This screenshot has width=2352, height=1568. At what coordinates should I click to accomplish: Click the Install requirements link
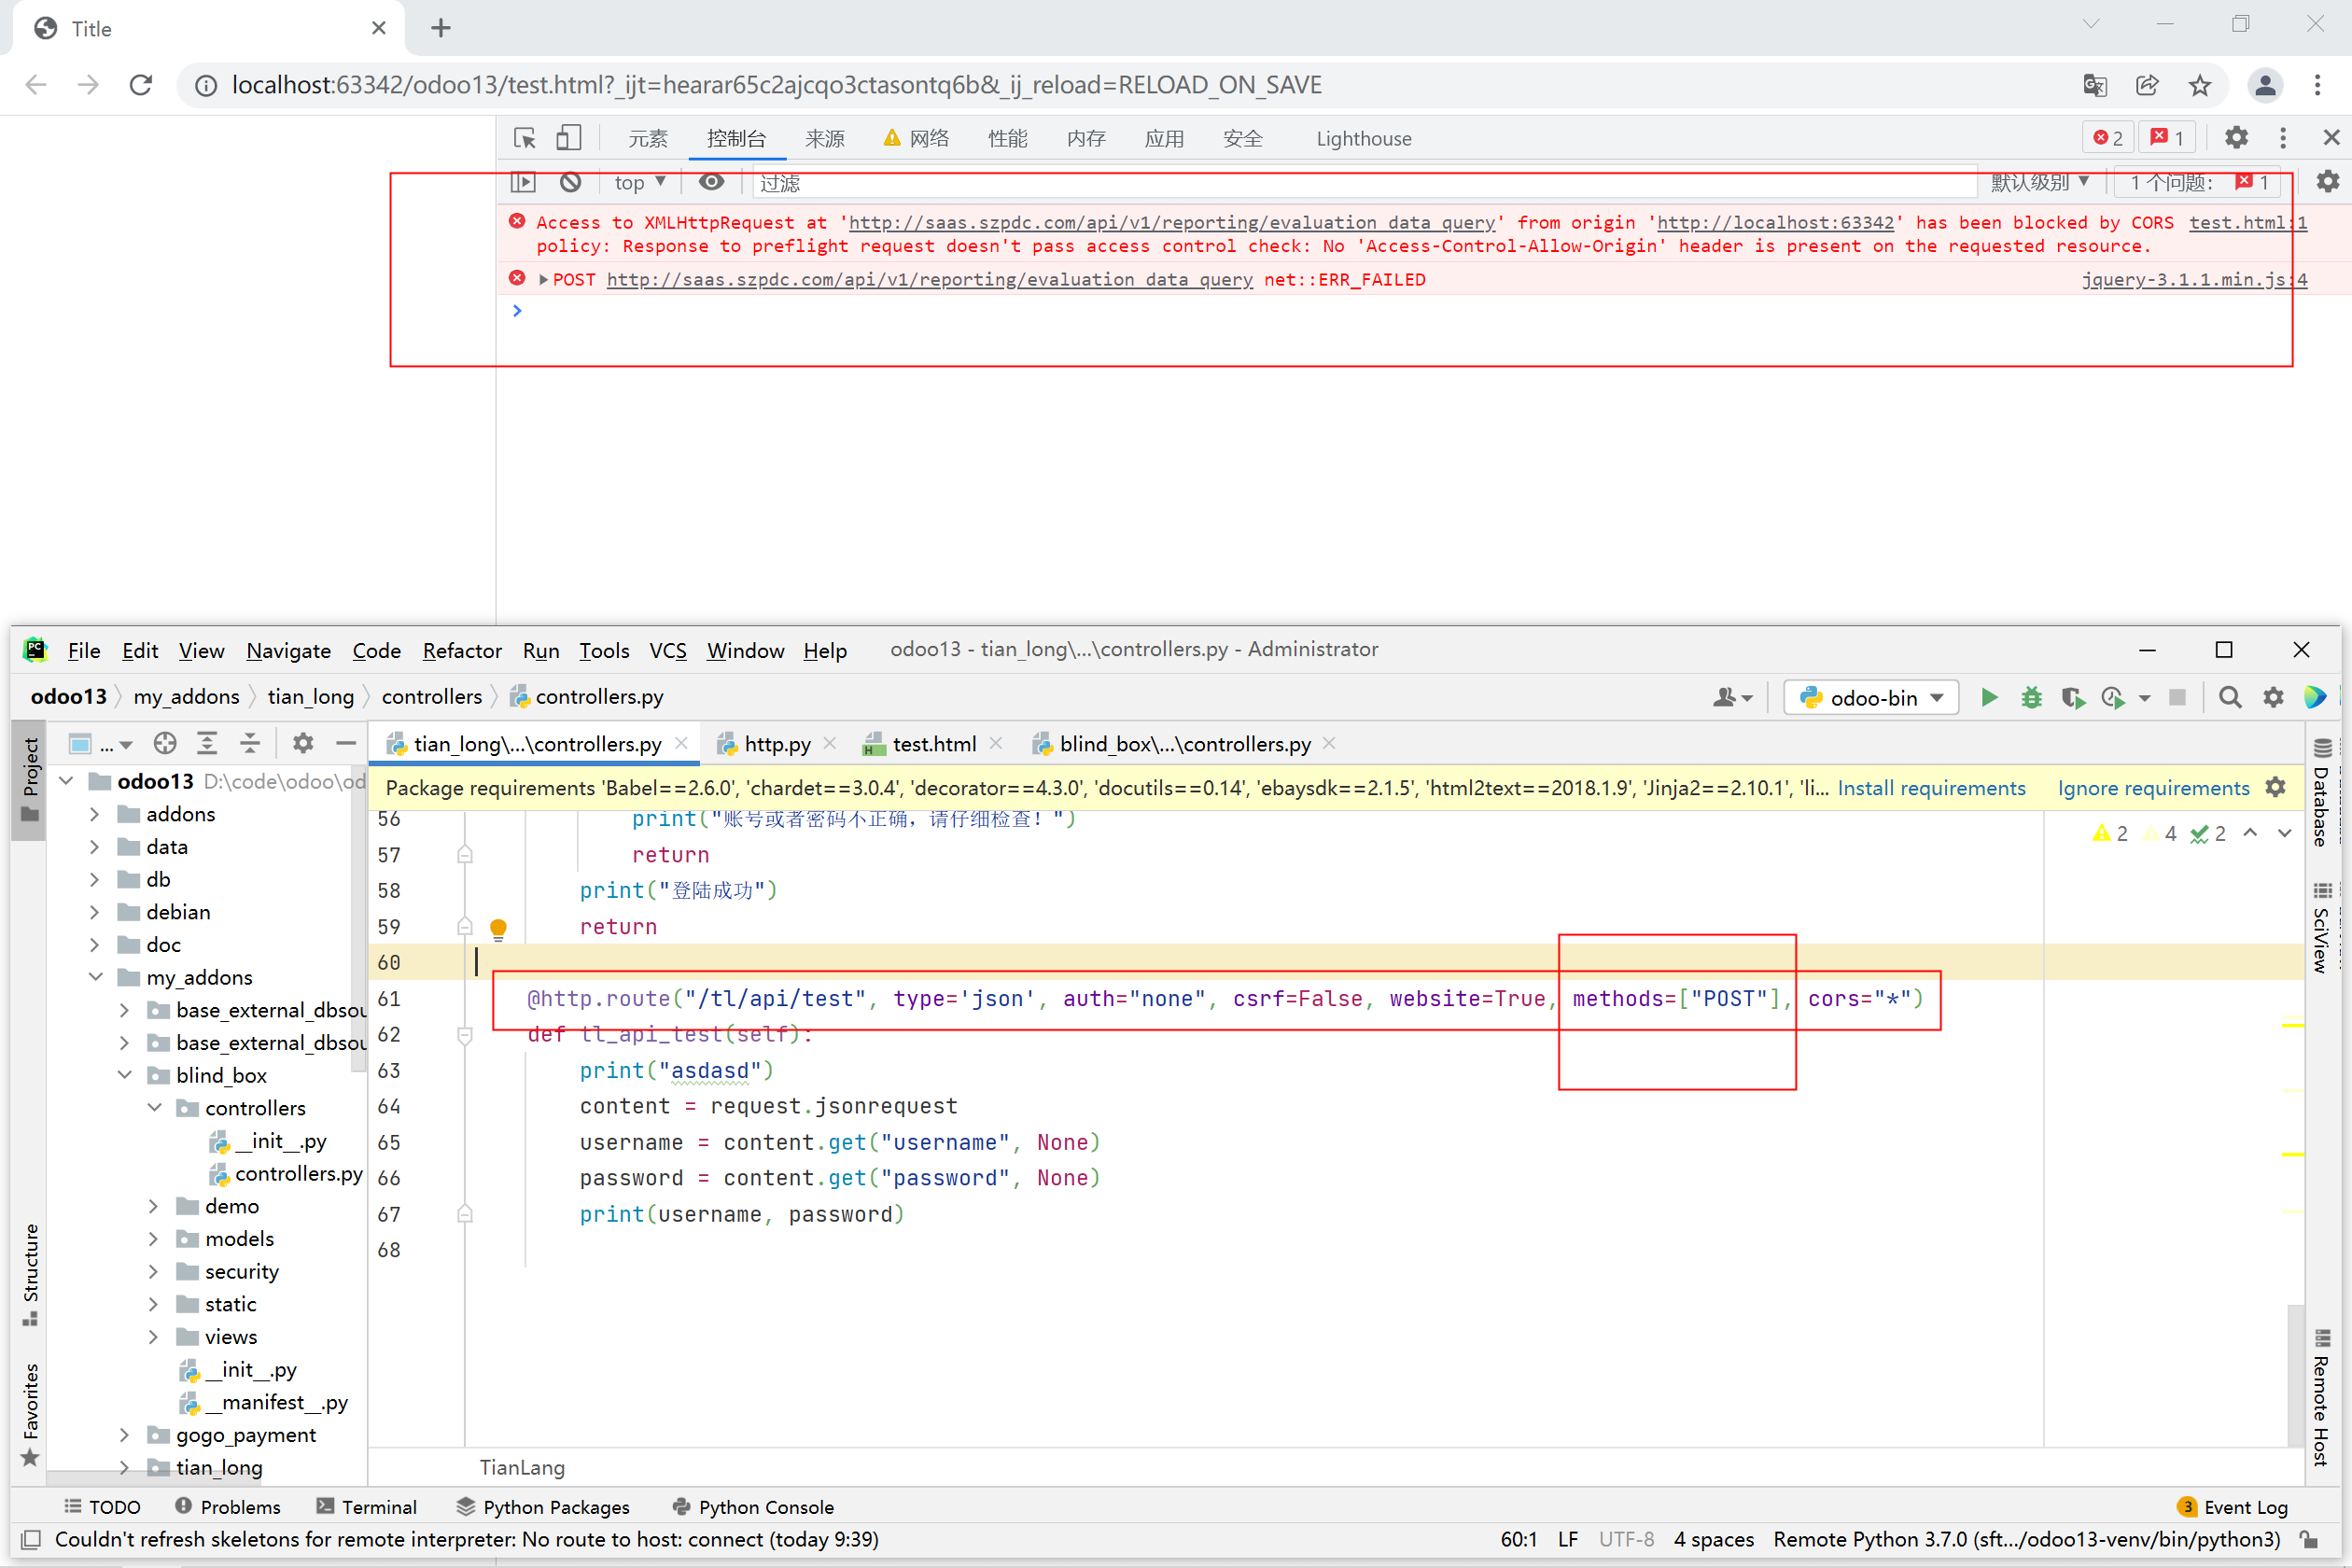click(x=1930, y=788)
